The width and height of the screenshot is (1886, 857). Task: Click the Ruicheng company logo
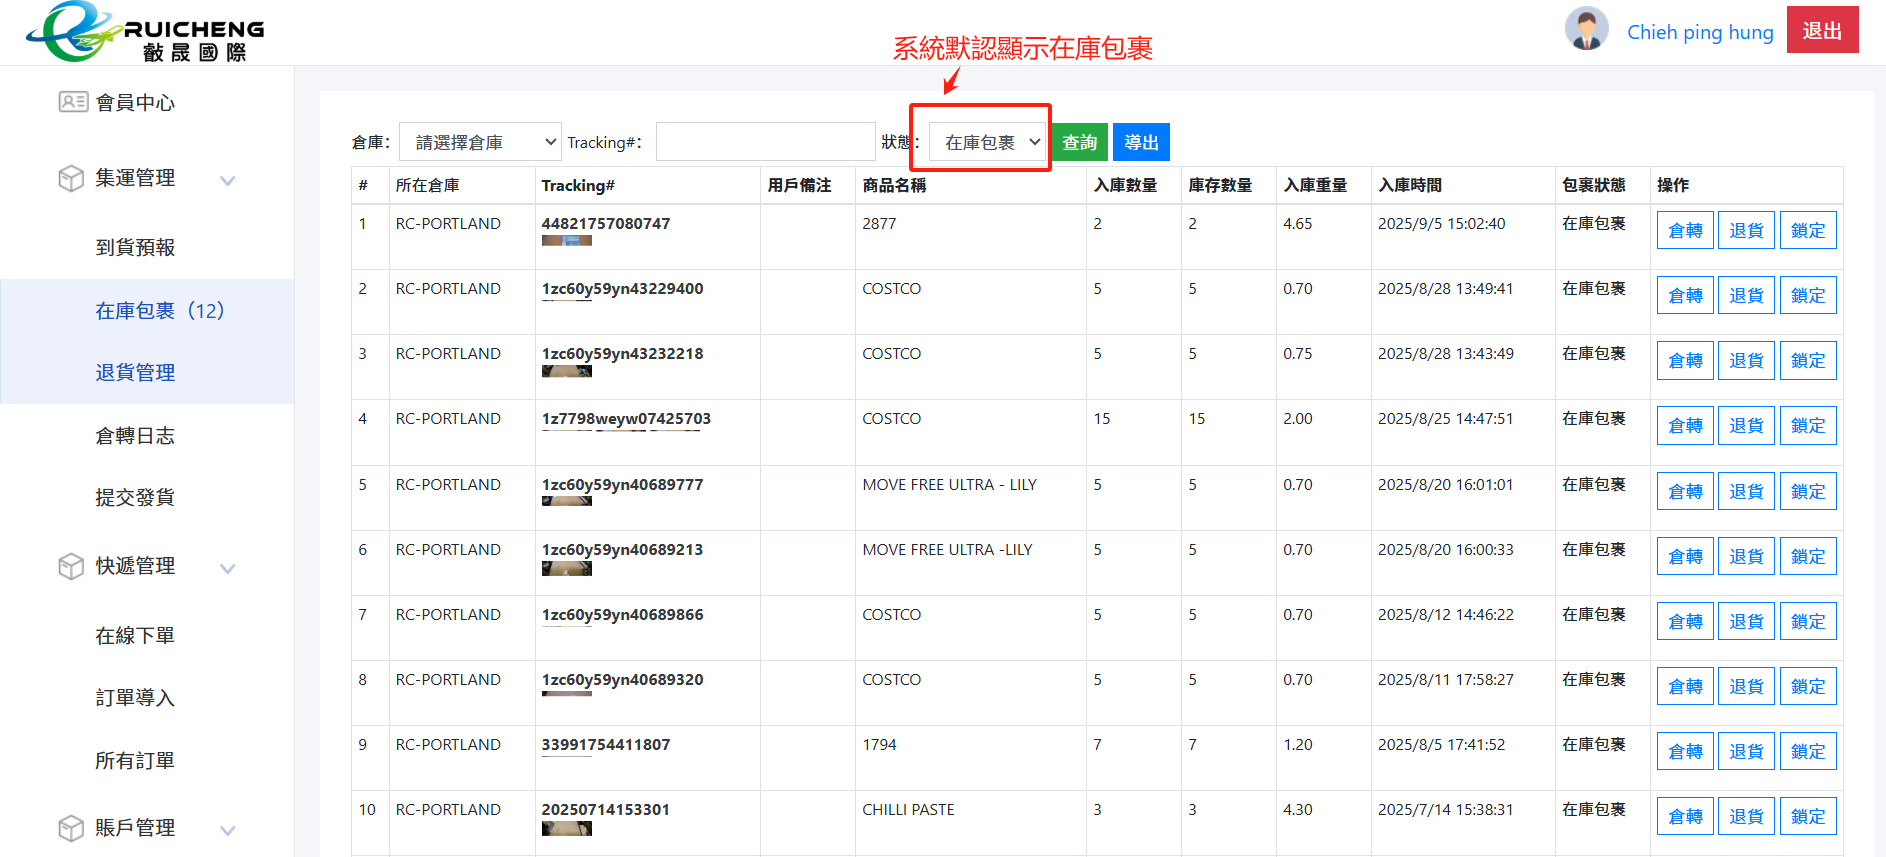click(x=145, y=32)
